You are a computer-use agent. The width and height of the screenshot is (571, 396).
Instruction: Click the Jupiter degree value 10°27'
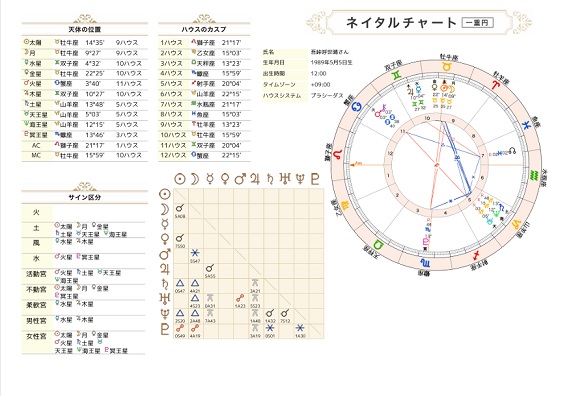[x=94, y=94]
